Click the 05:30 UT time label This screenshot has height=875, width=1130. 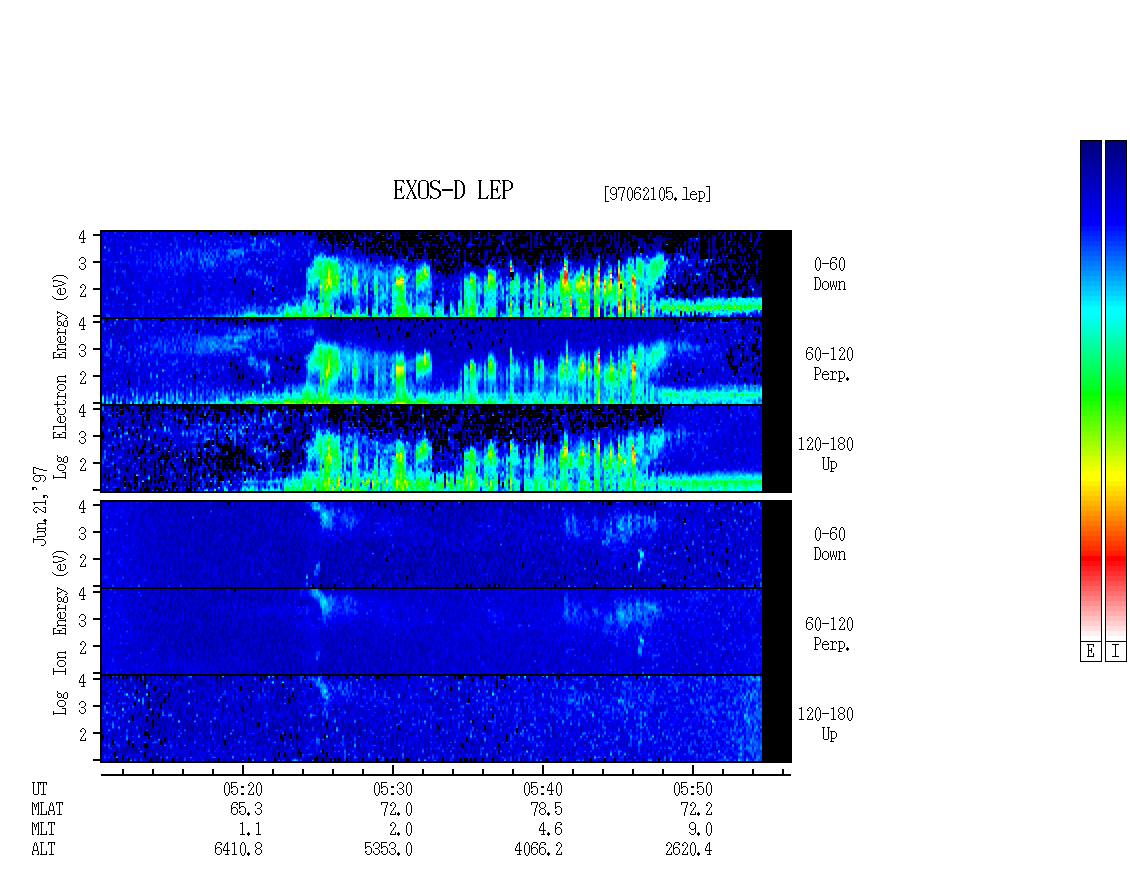393,789
